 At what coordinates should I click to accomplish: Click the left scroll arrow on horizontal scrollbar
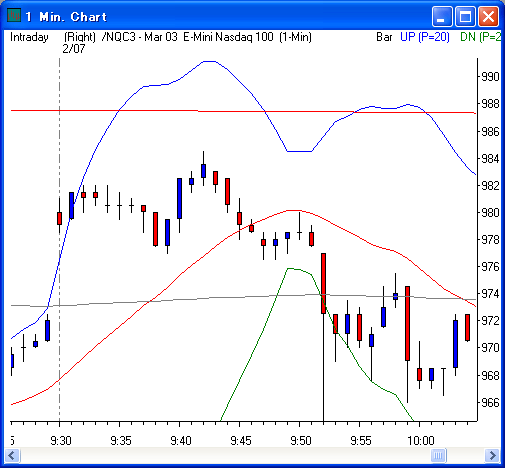[12, 455]
